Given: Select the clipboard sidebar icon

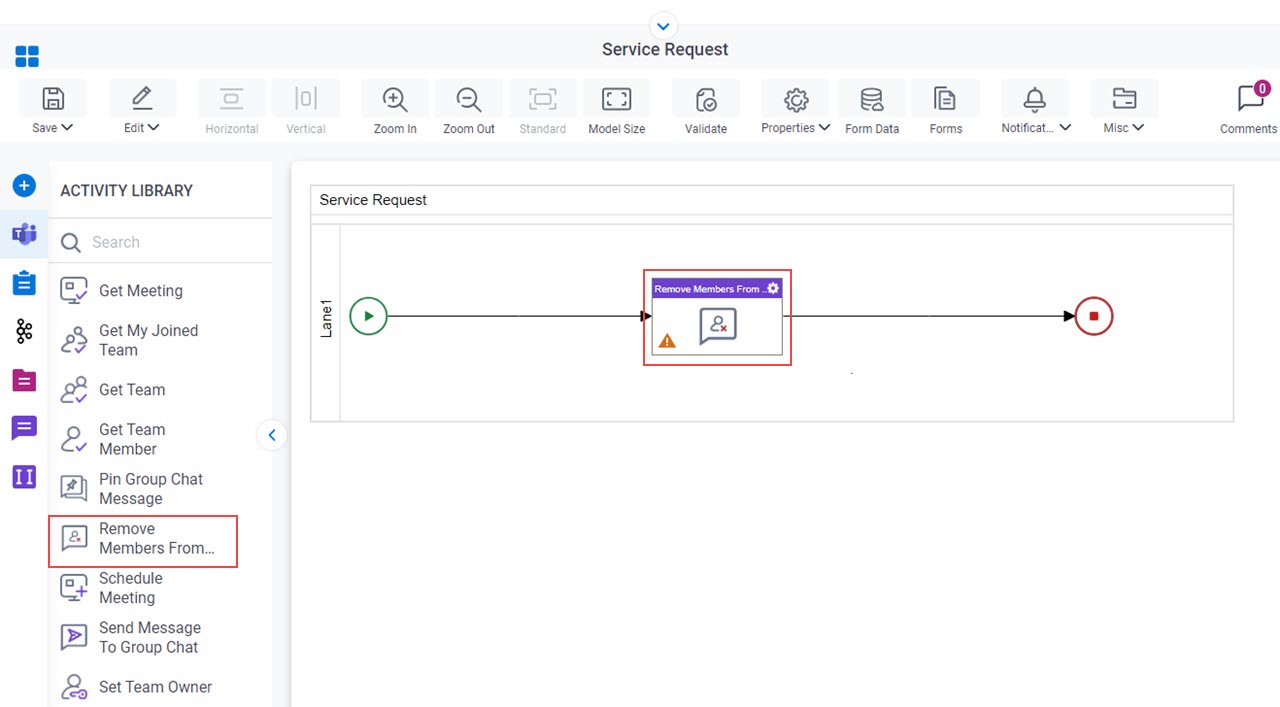Looking at the screenshot, I should tap(24, 283).
